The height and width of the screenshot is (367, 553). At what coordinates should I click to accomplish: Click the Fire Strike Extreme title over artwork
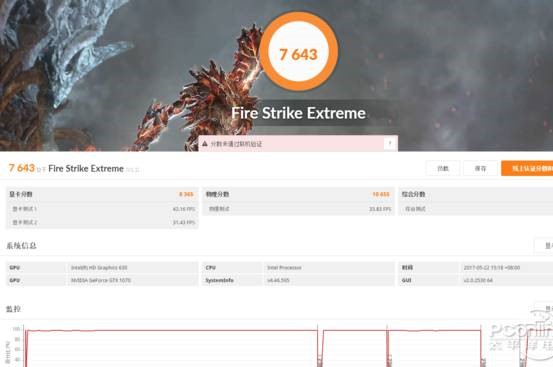[298, 113]
